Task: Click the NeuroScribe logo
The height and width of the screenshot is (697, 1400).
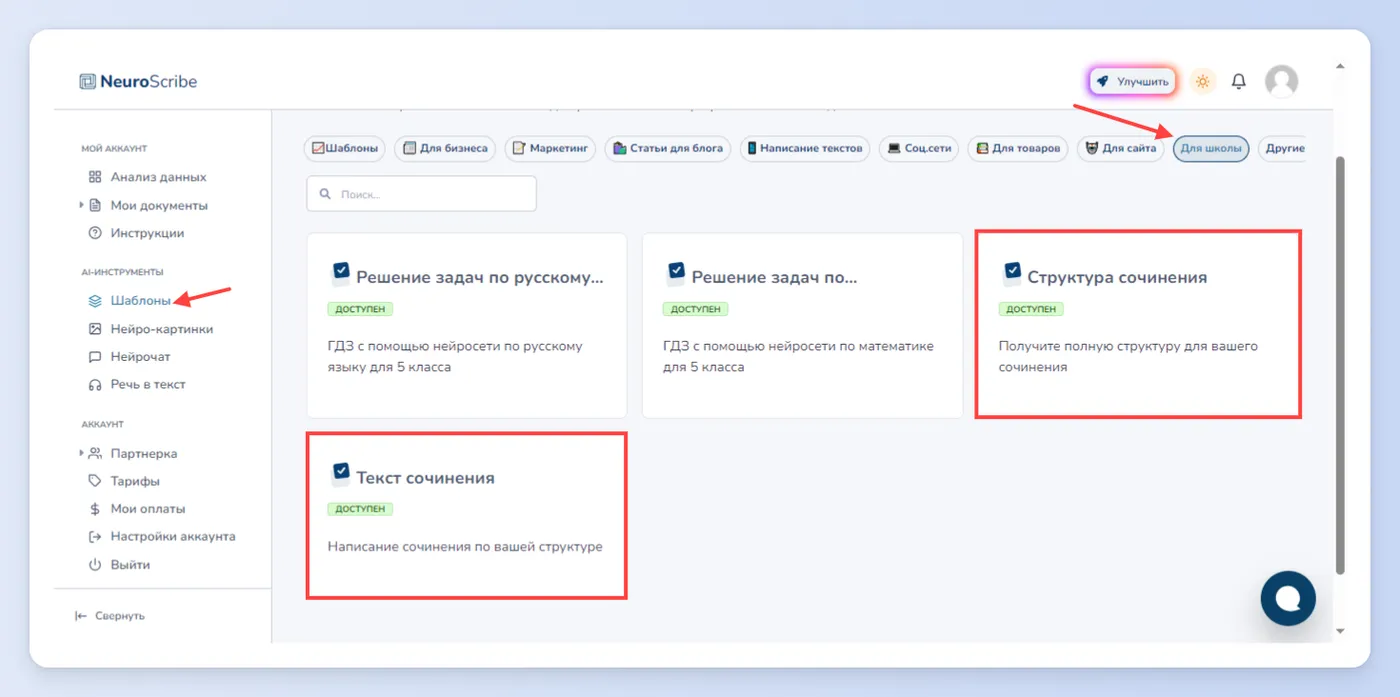Action: (x=138, y=81)
